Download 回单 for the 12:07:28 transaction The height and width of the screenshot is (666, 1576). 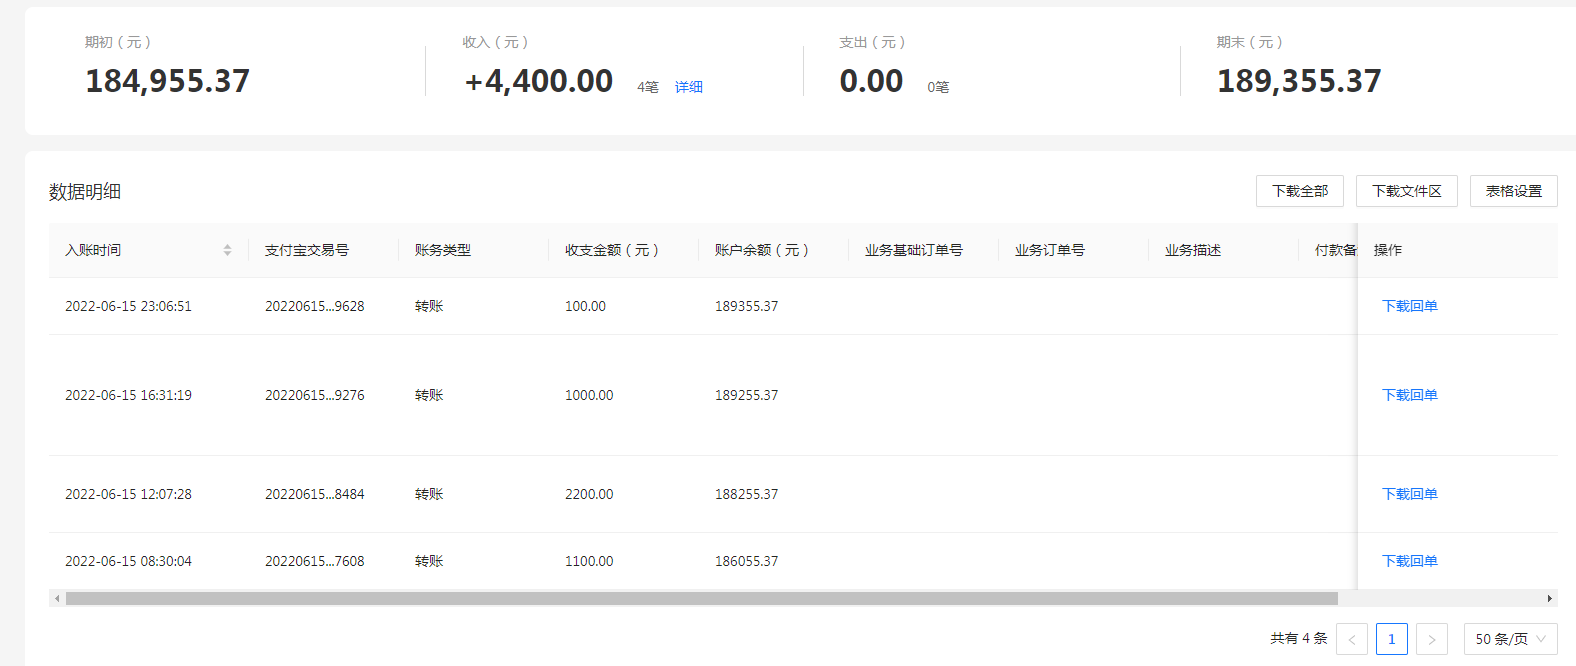coord(1410,494)
